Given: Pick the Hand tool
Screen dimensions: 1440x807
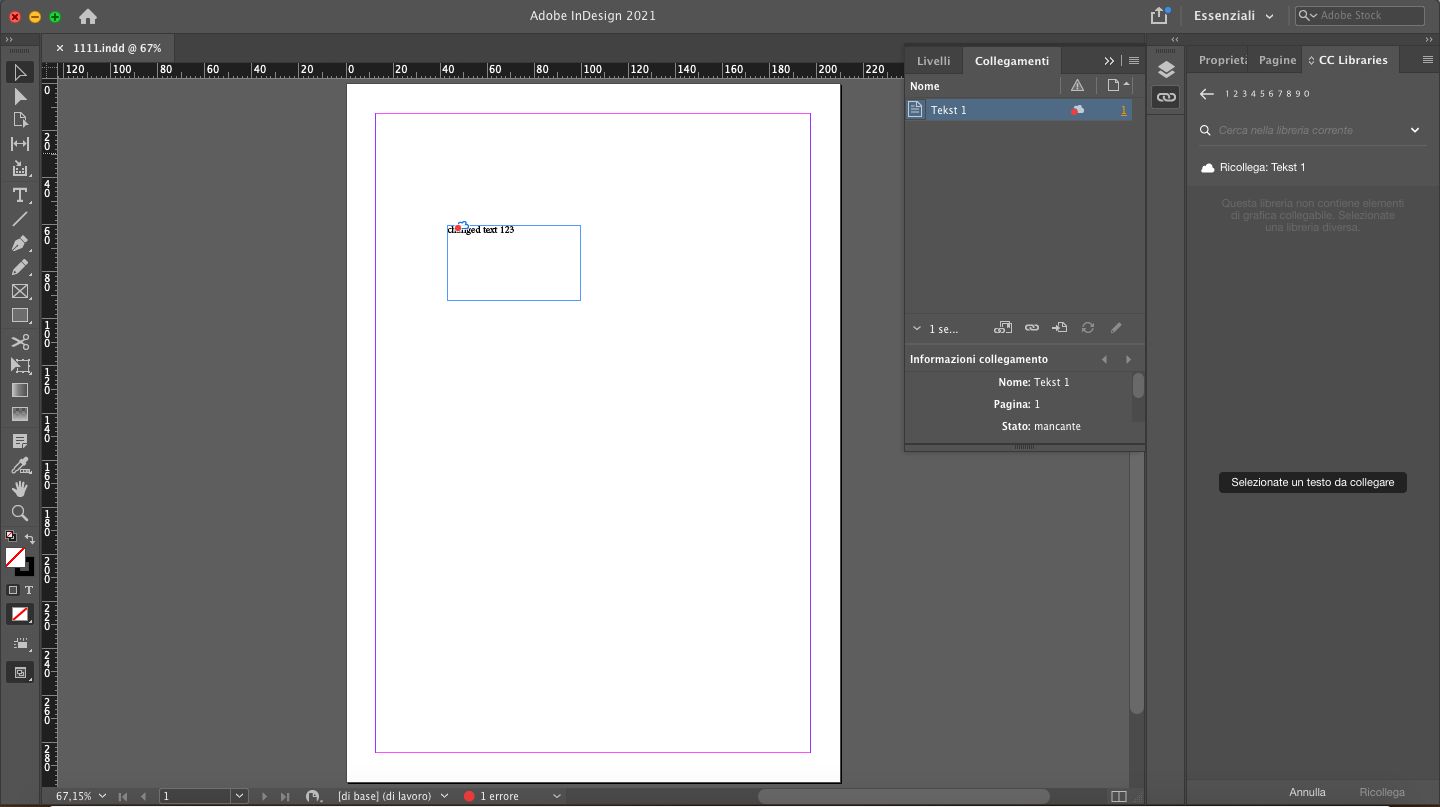Looking at the screenshot, I should [20, 489].
